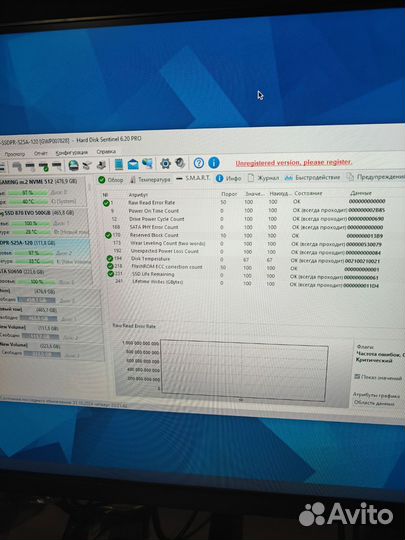Click the chart icon on Быстродействие tab

pos(289,178)
